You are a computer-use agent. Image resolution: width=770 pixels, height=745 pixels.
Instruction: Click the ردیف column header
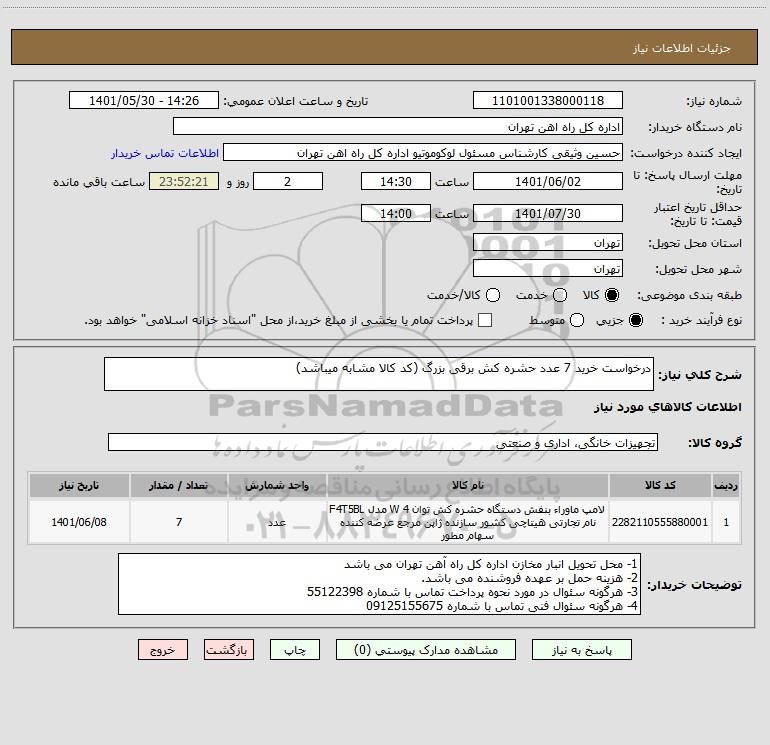pos(726,486)
